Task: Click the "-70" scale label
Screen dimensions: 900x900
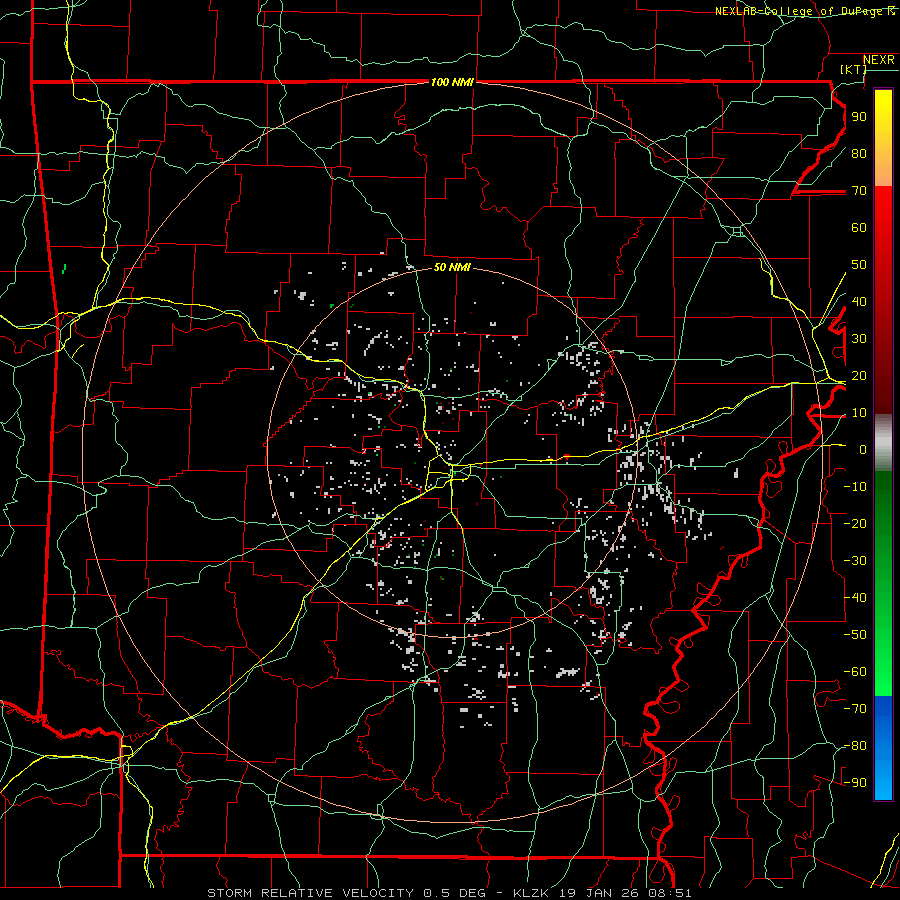Action: (x=855, y=708)
